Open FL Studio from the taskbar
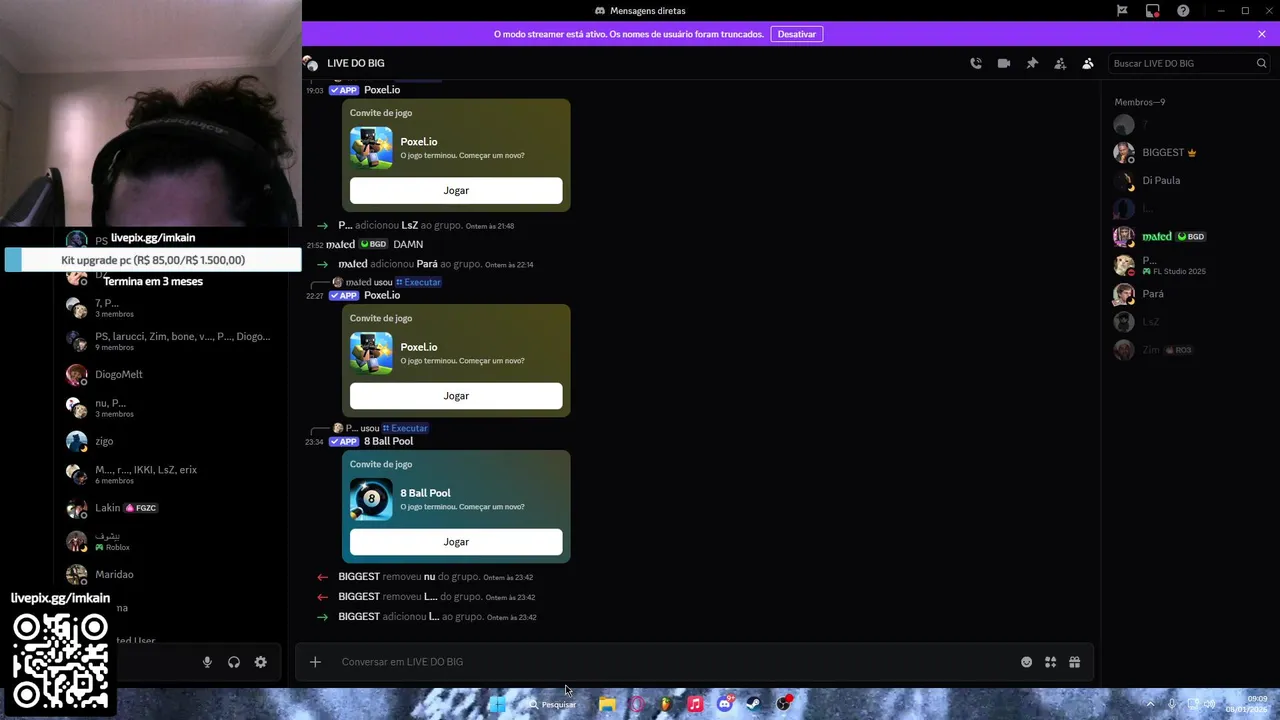The width and height of the screenshot is (1280, 720). 665,704
